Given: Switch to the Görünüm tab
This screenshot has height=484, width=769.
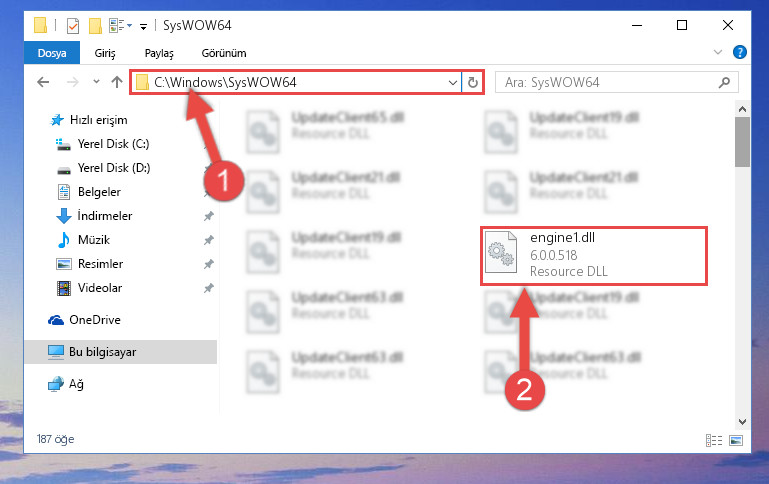Looking at the screenshot, I should click(x=224, y=53).
